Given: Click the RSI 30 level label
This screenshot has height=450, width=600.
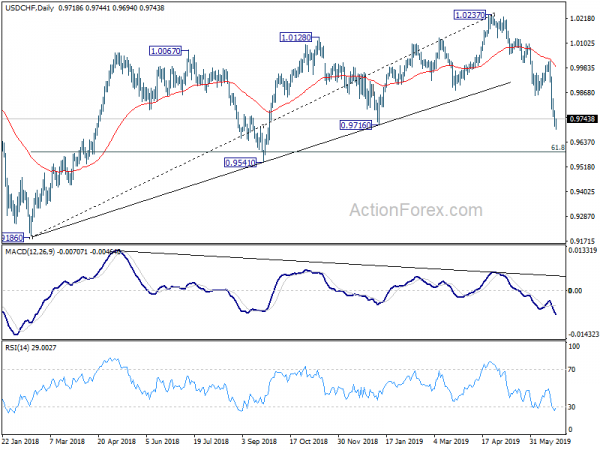Looking at the screenshot, I should pos(571,407).
